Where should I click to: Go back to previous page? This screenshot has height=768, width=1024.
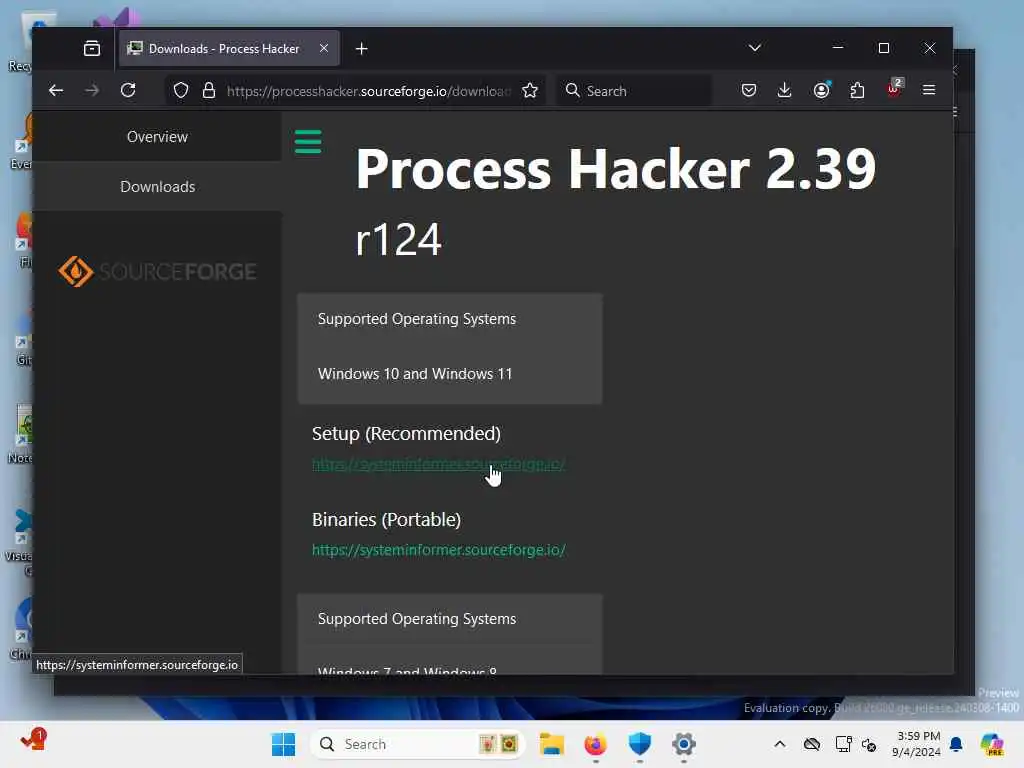(56, 90)
